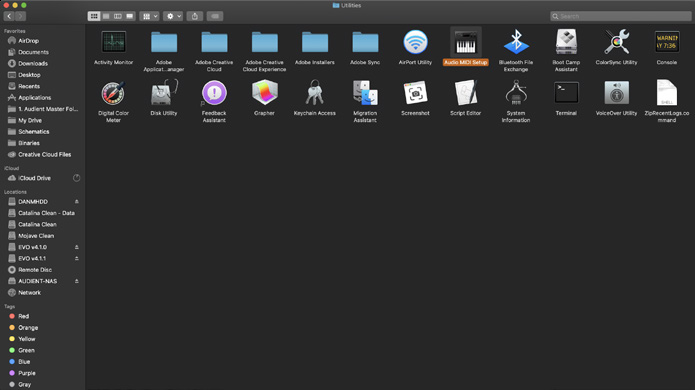Open the group-by arrangement dropdown
Screen dimensions: 695x390
(x=149, y=16)
